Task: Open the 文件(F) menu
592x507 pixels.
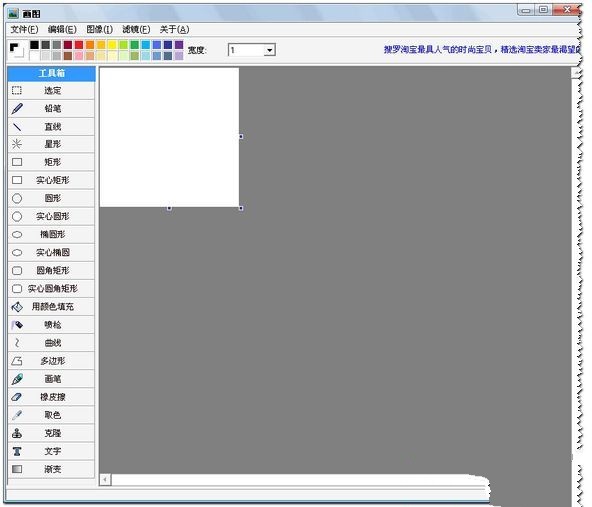Action: [x=24, y=29]
